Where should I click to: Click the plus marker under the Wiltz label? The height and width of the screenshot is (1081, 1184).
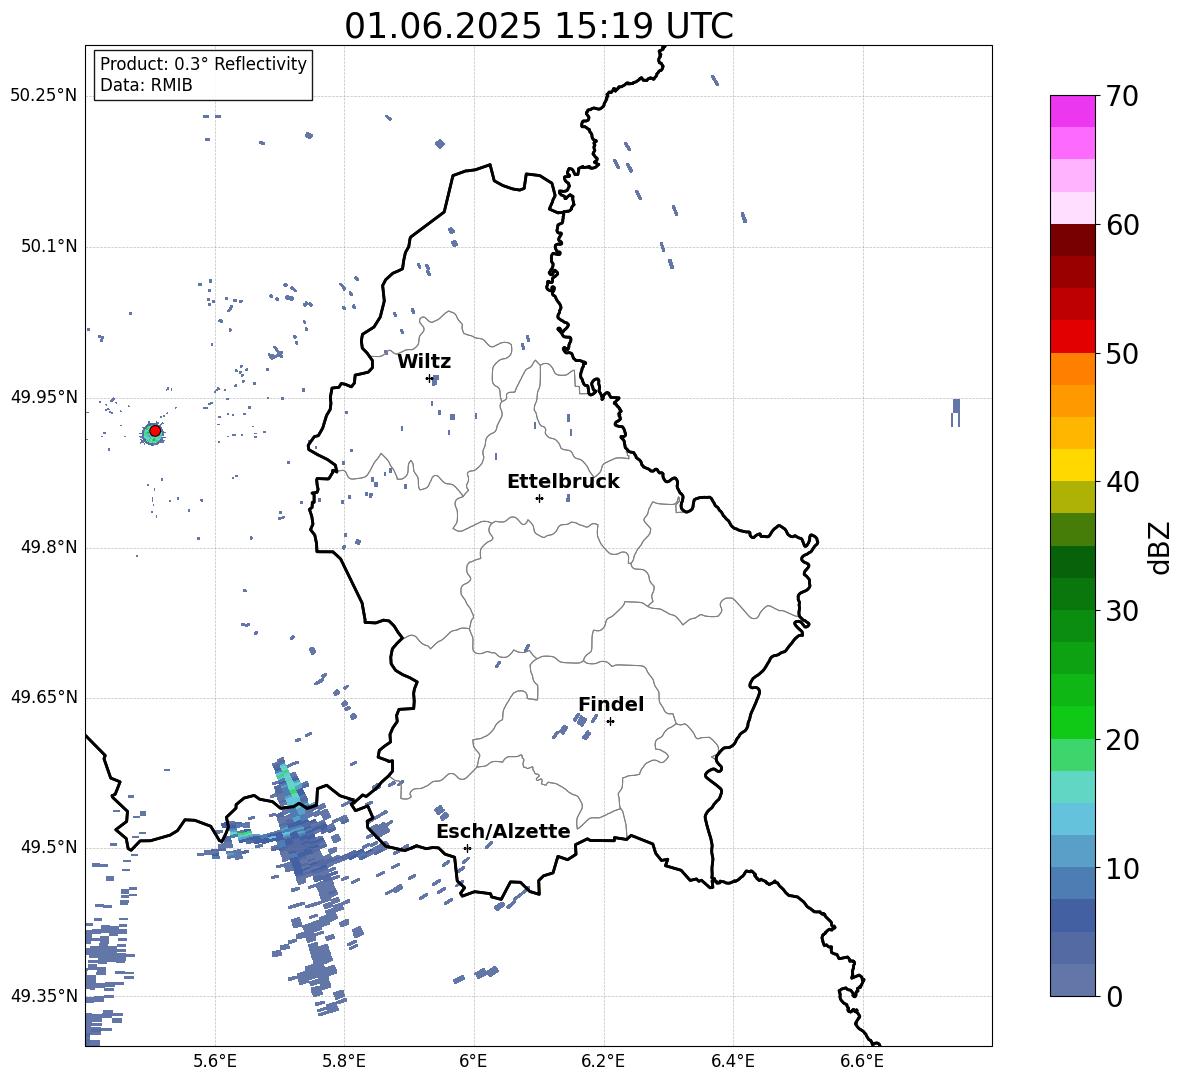(x=429, y=378)
